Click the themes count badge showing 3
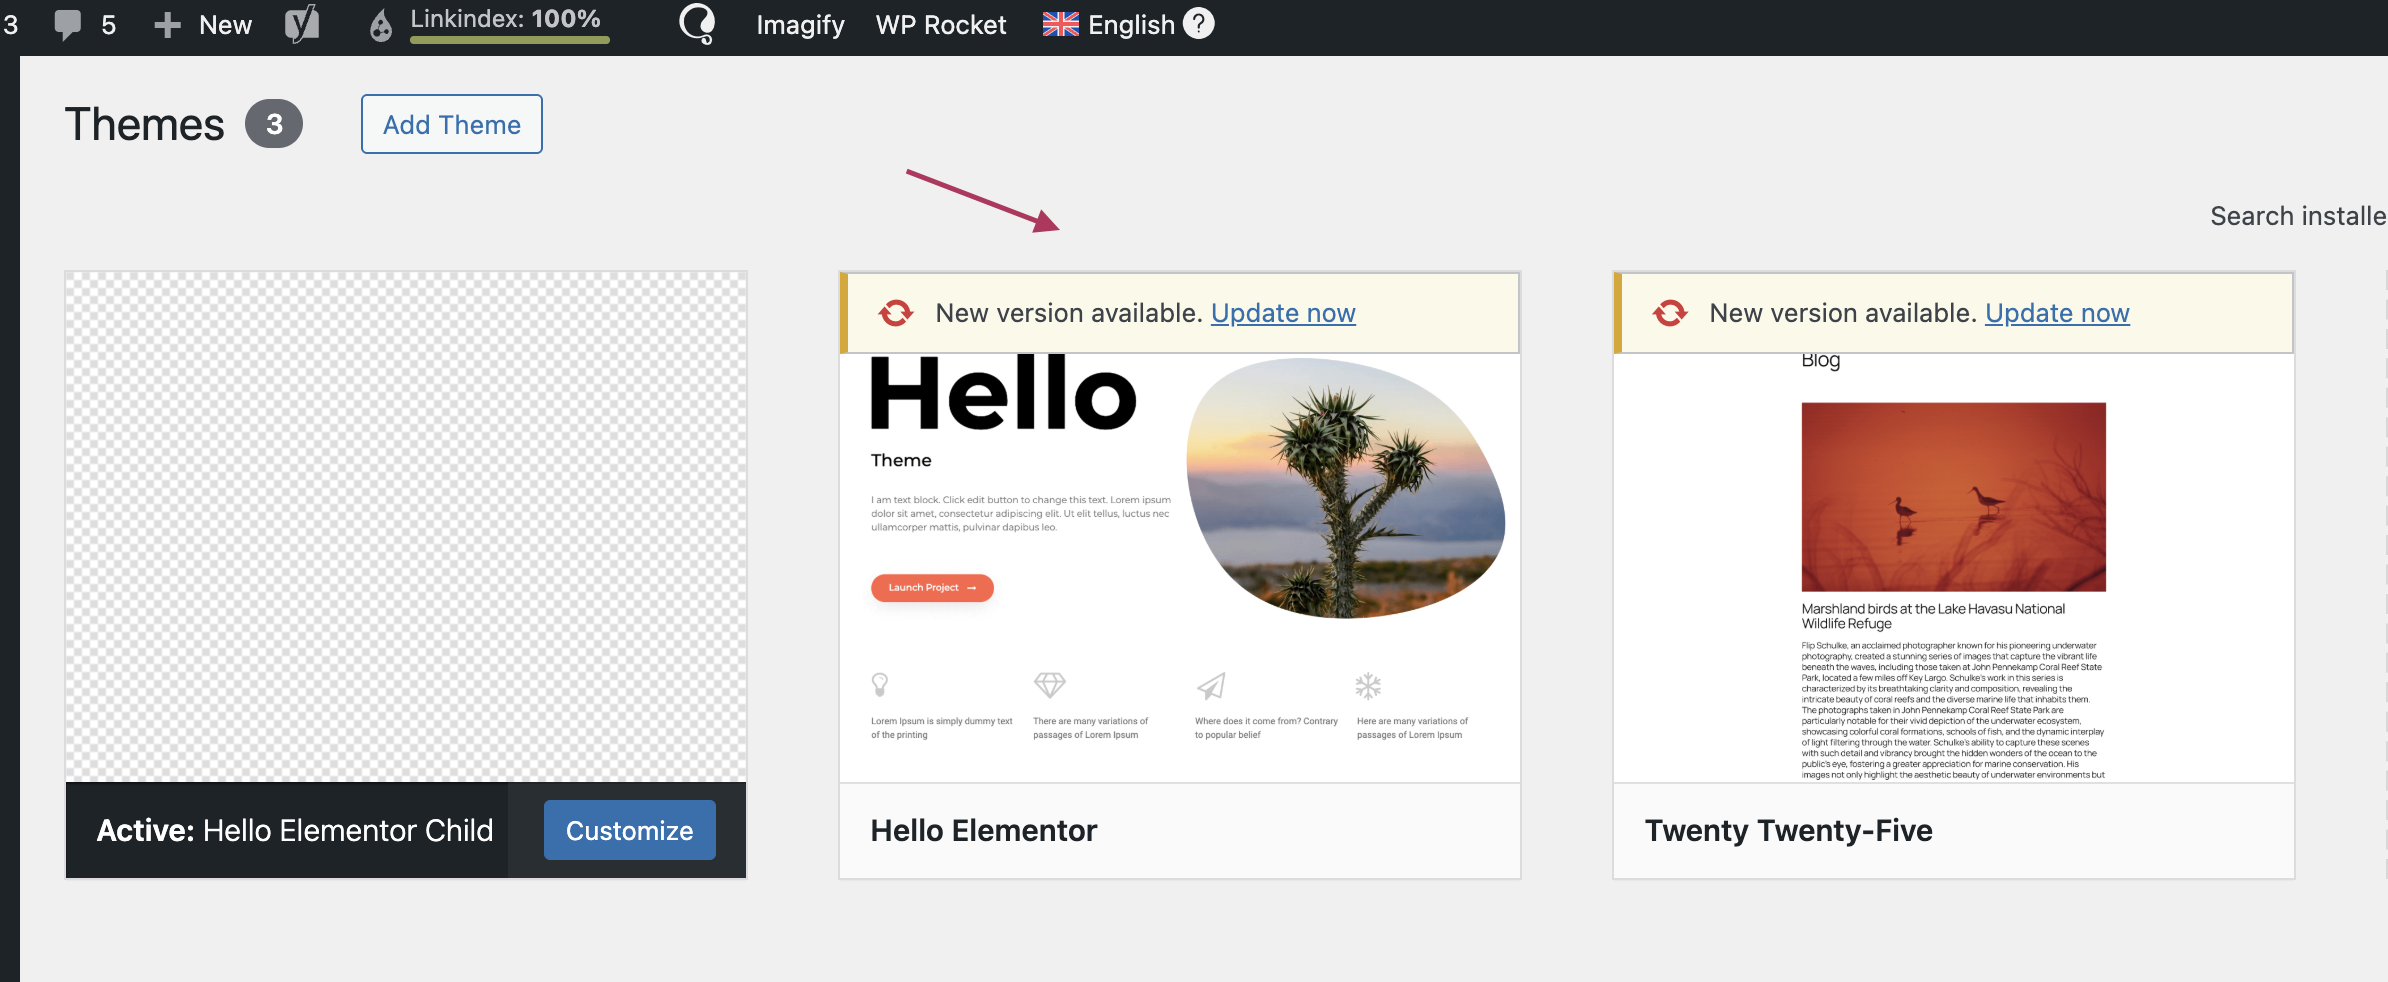This screenshot has height=982, width=2388. pos(274,124)
